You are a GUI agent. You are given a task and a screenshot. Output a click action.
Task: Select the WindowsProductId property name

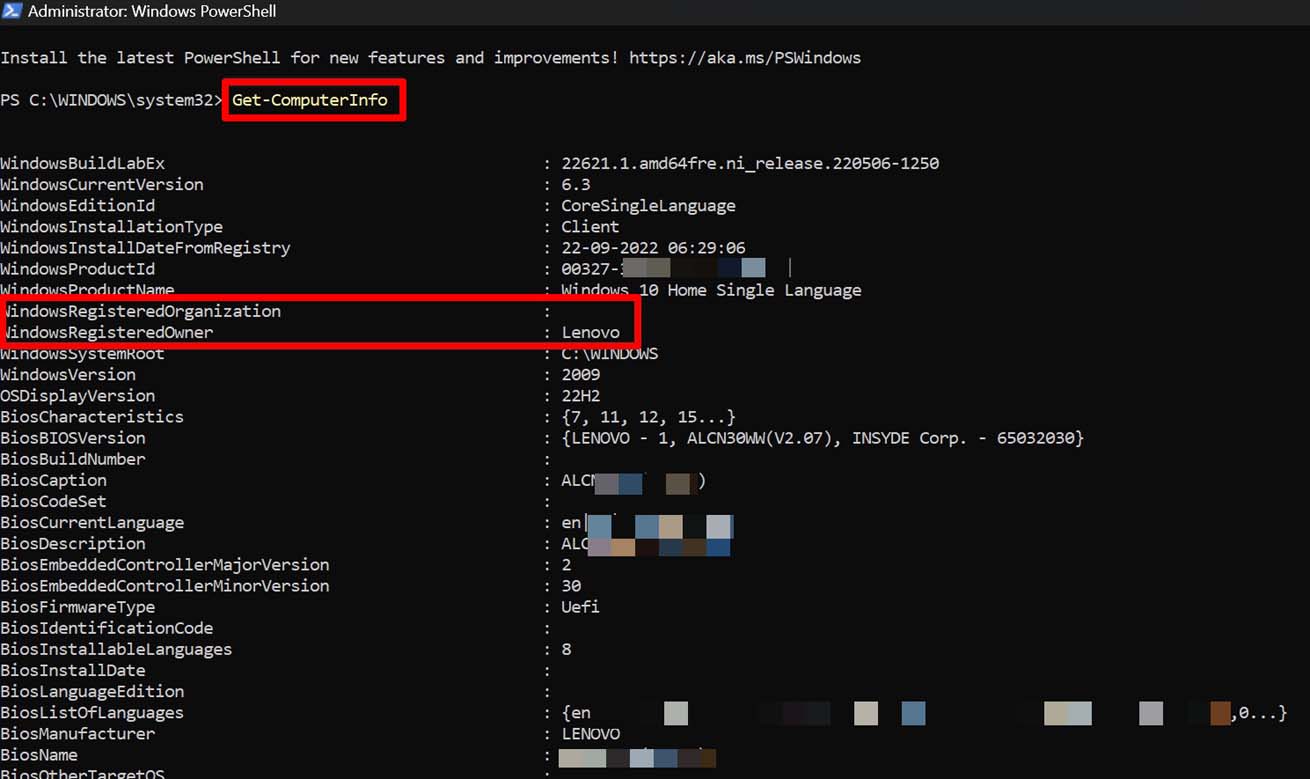77,269
